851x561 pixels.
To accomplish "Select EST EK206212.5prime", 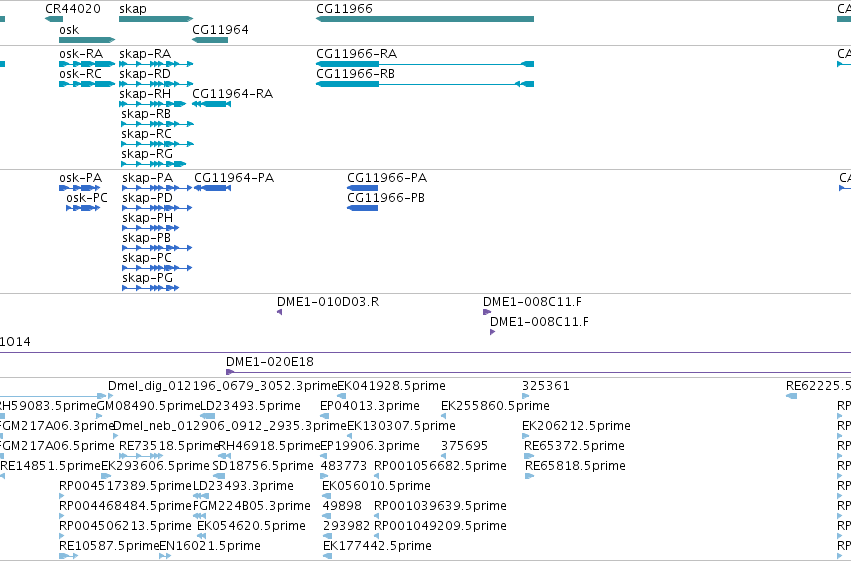I will tap(576, 426).
